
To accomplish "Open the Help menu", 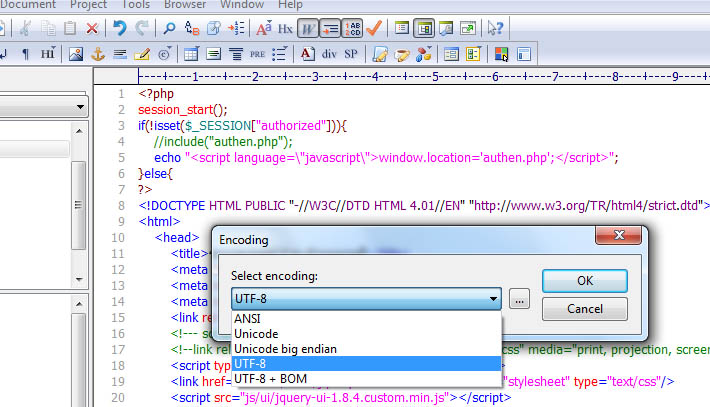I will click(x=290, y=5).
